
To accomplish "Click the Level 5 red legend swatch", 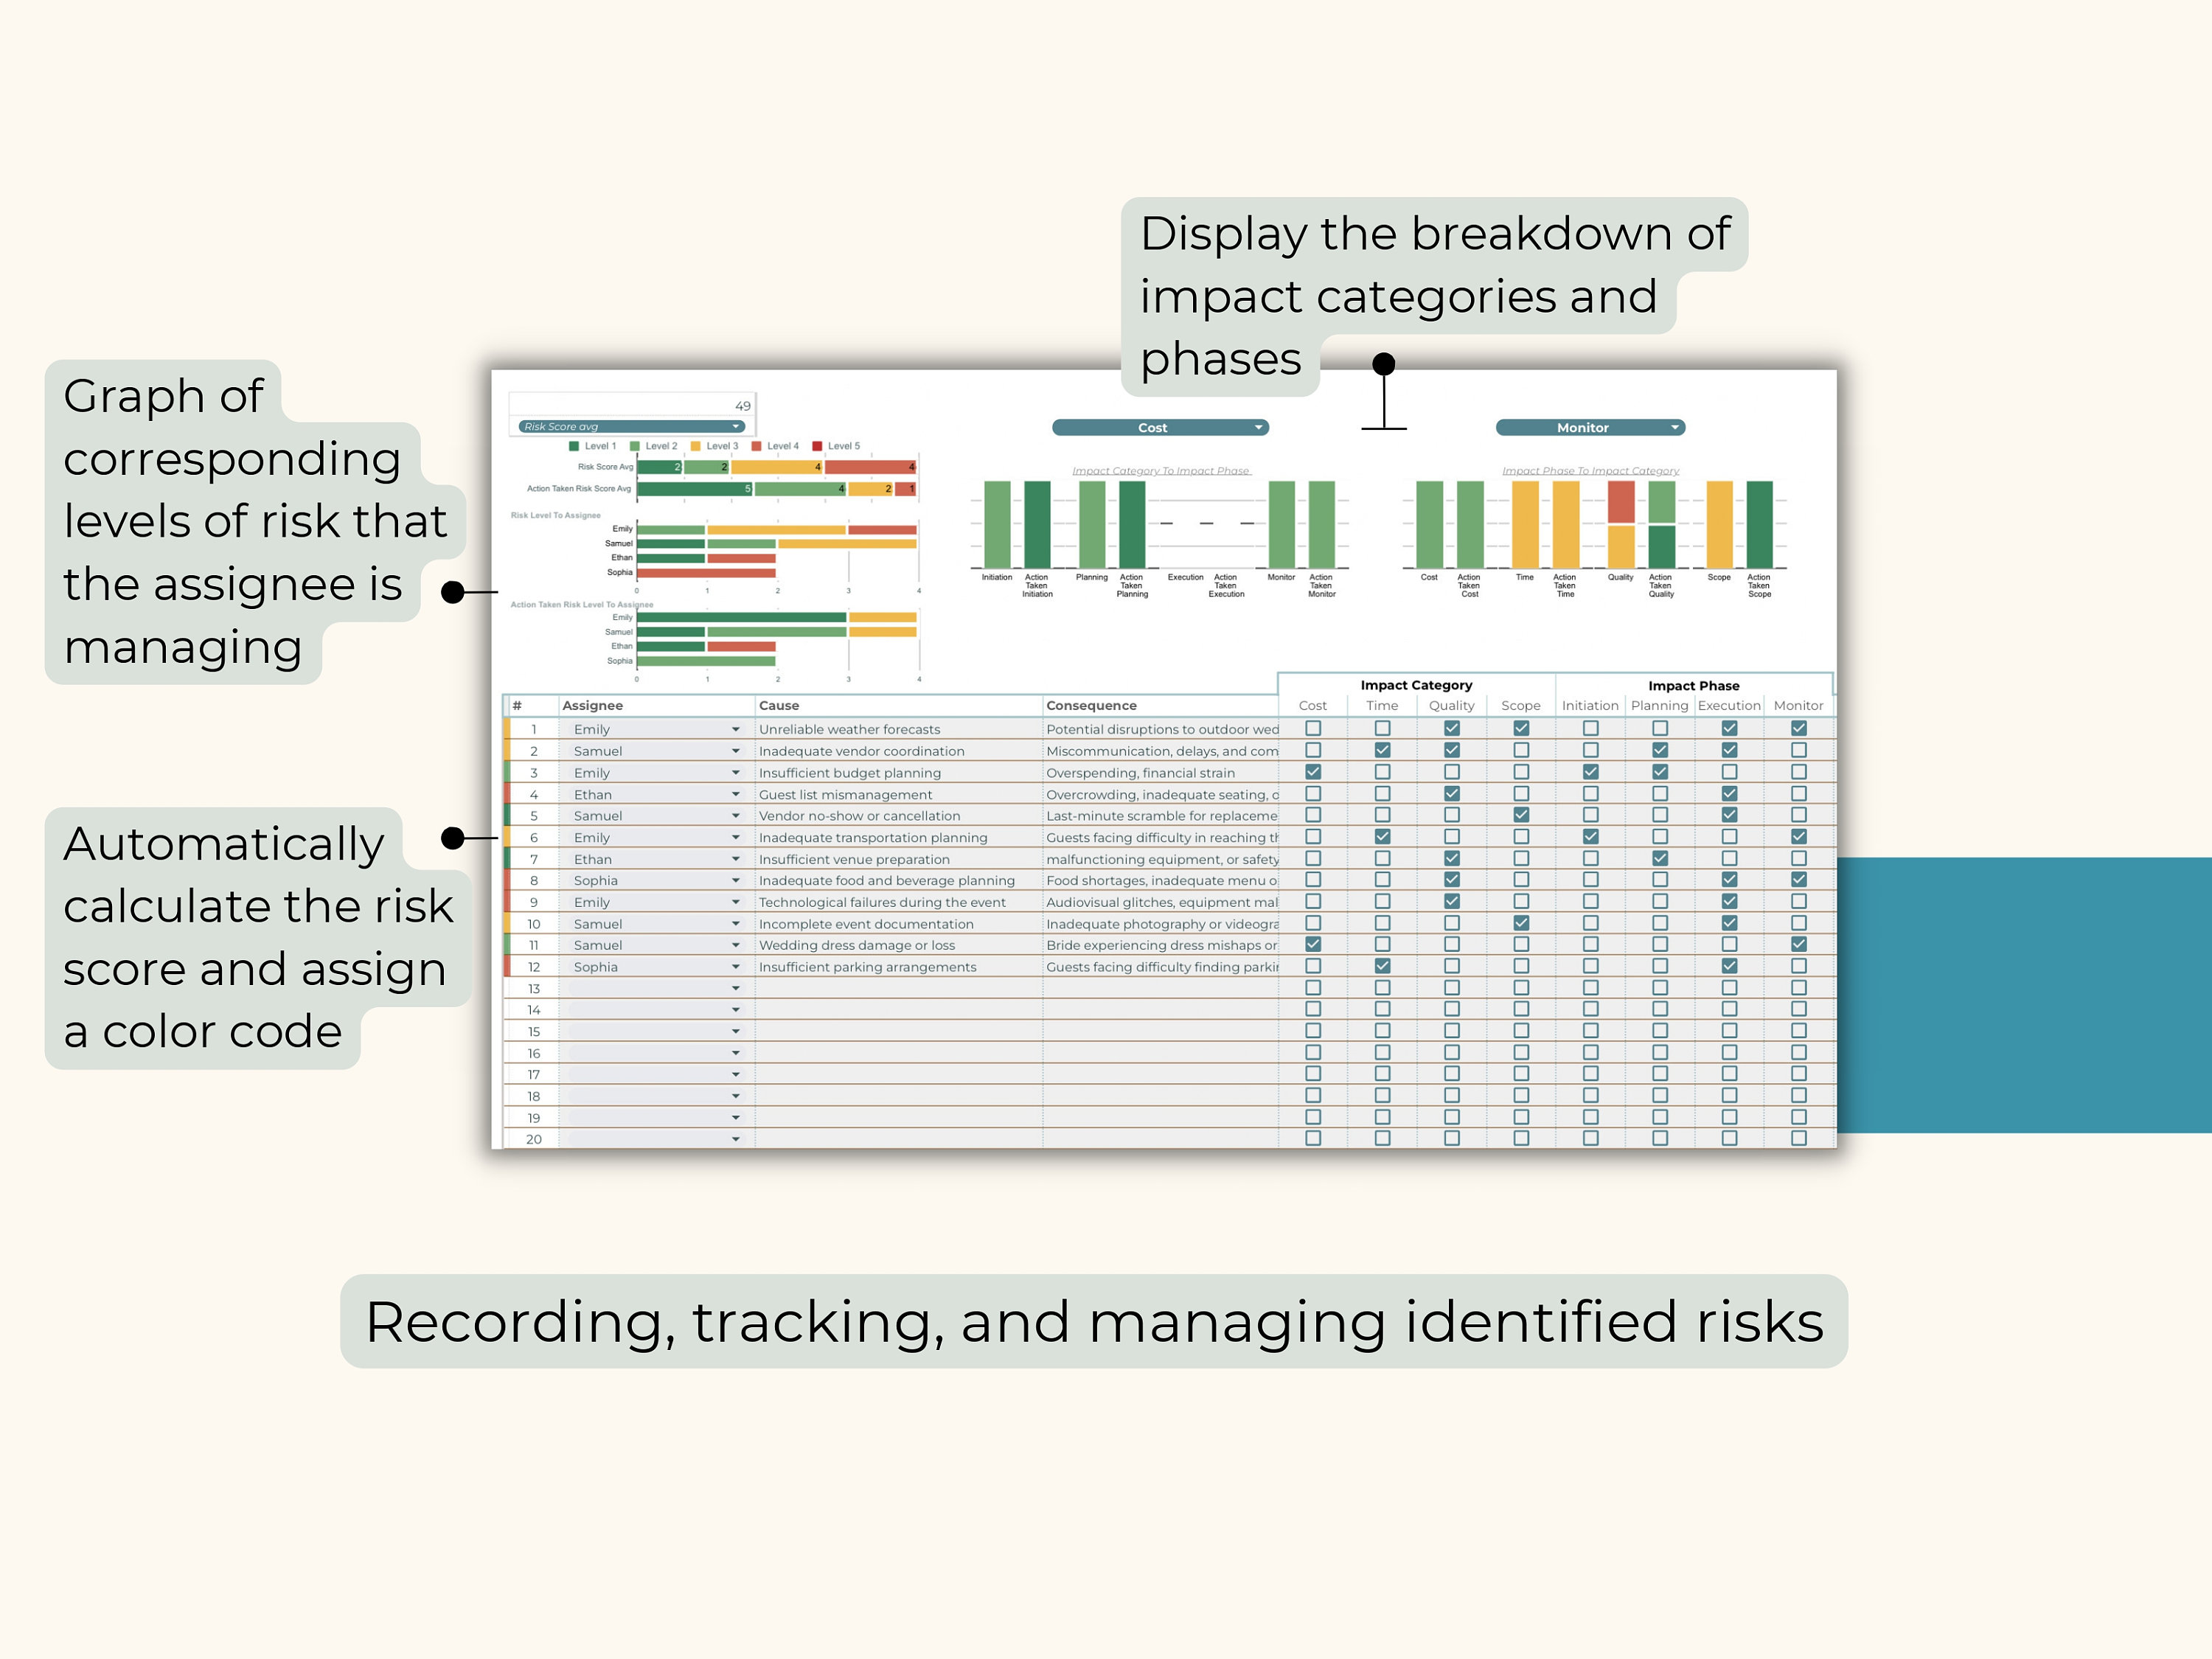I will [817, 446].
